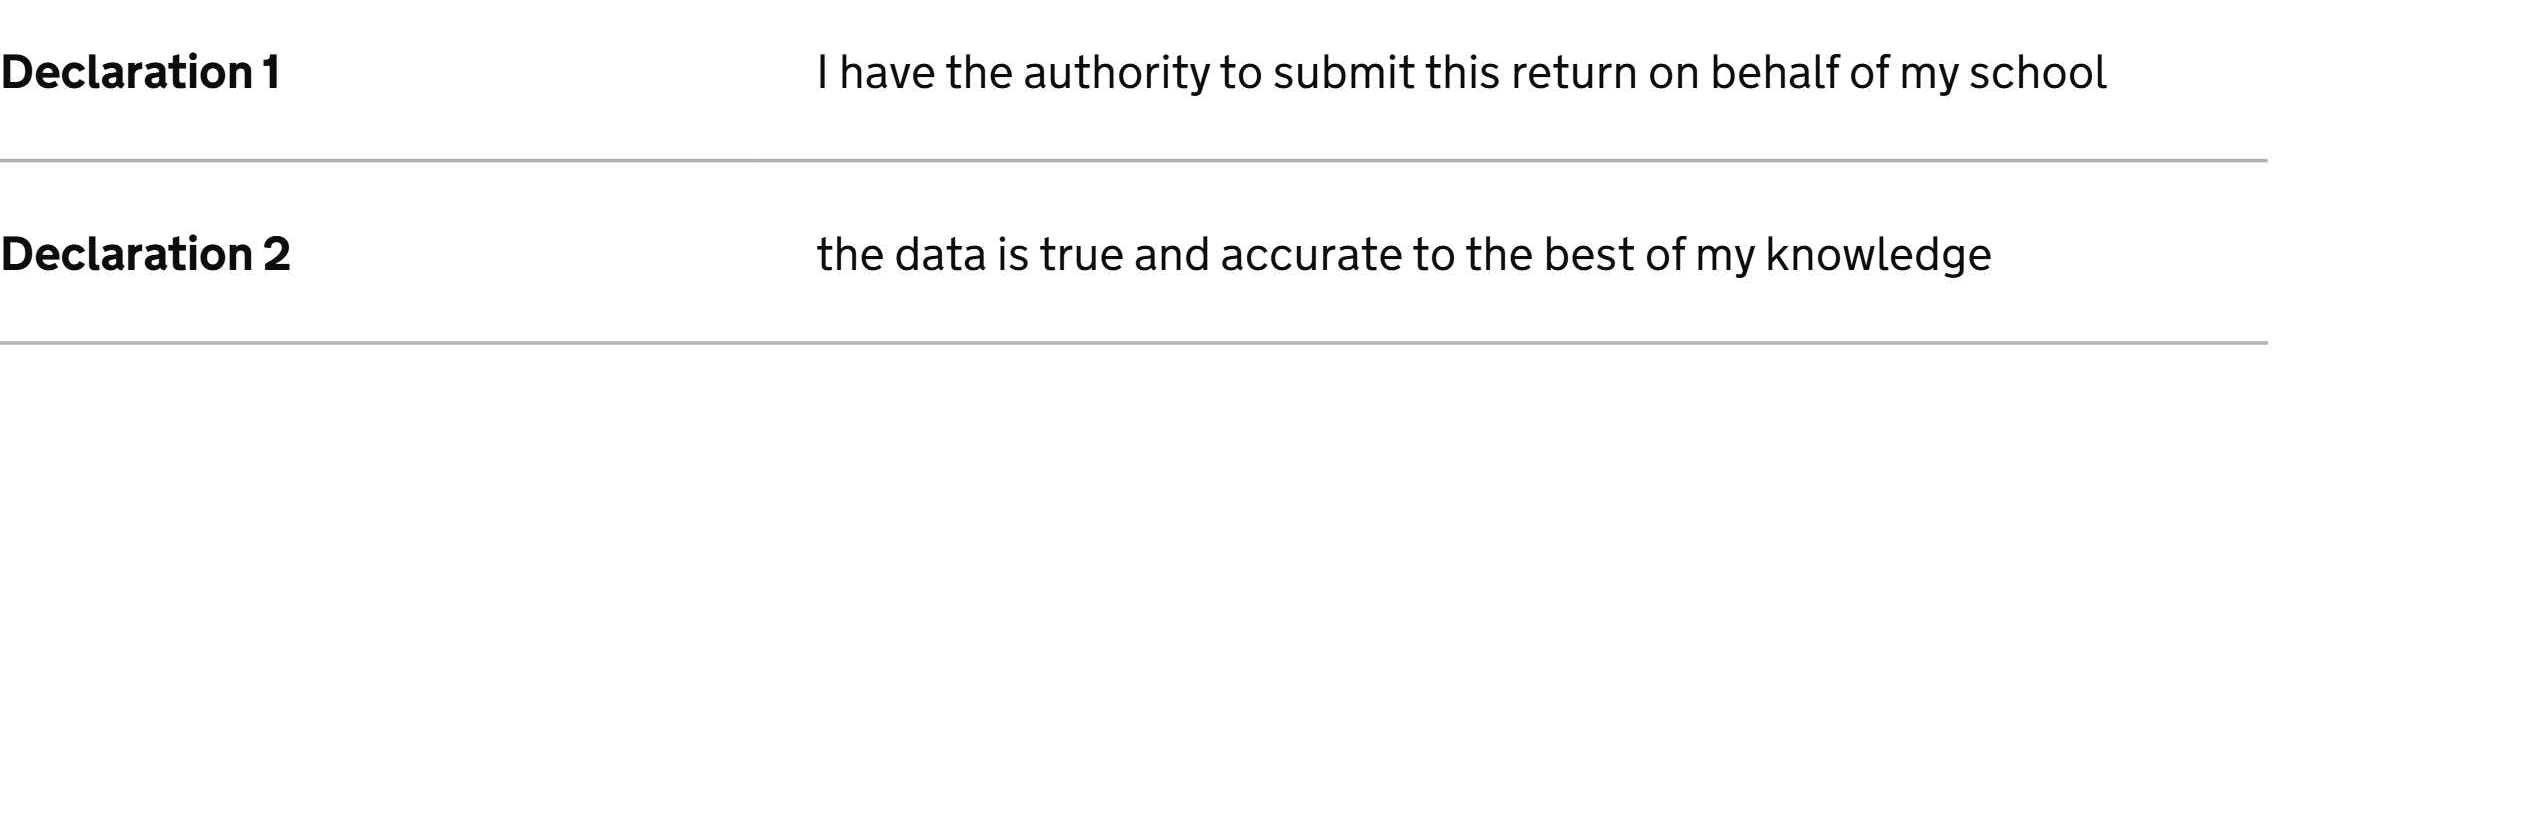The height and width of the screenshot is (838, 2524).
Task: Select the authority to submit return statement
Action: (x=1461, y=73)
